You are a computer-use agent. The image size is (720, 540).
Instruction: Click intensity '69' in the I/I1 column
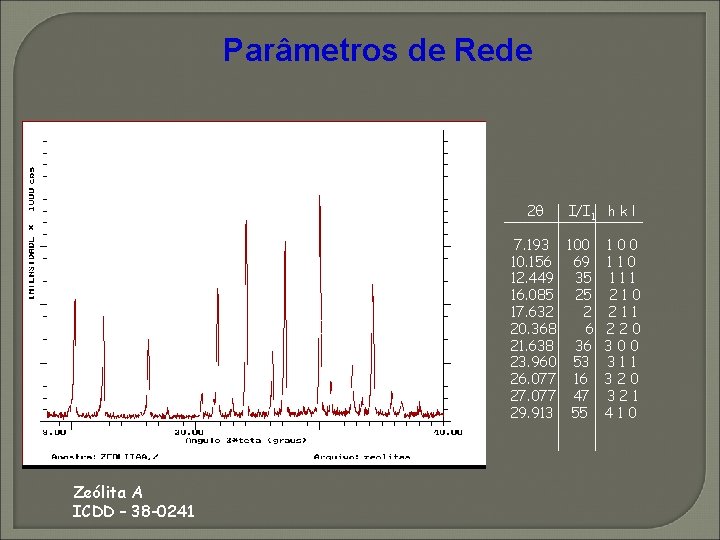[x=581, y=261]
